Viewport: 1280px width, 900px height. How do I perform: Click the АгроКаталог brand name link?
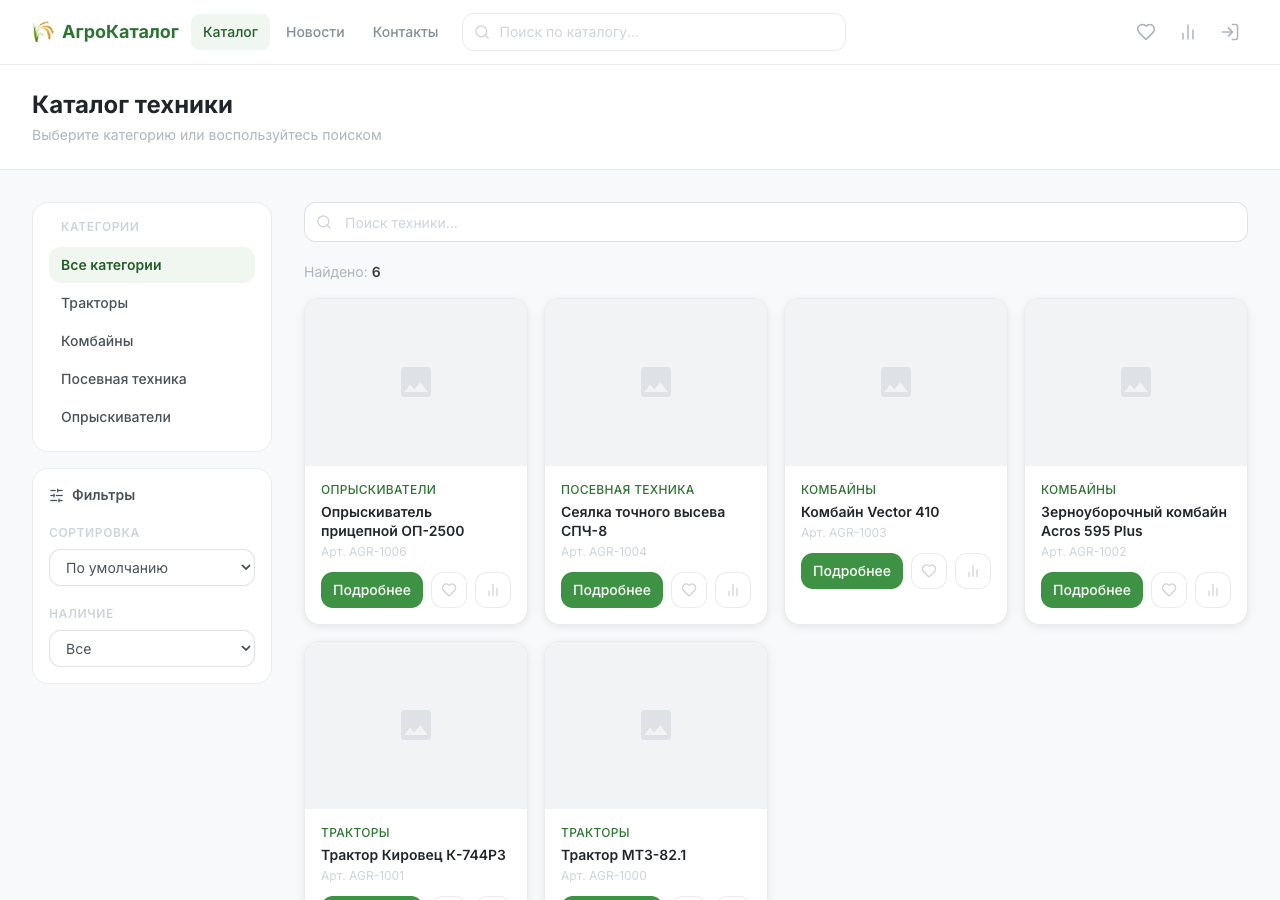[x=120, y=32]
